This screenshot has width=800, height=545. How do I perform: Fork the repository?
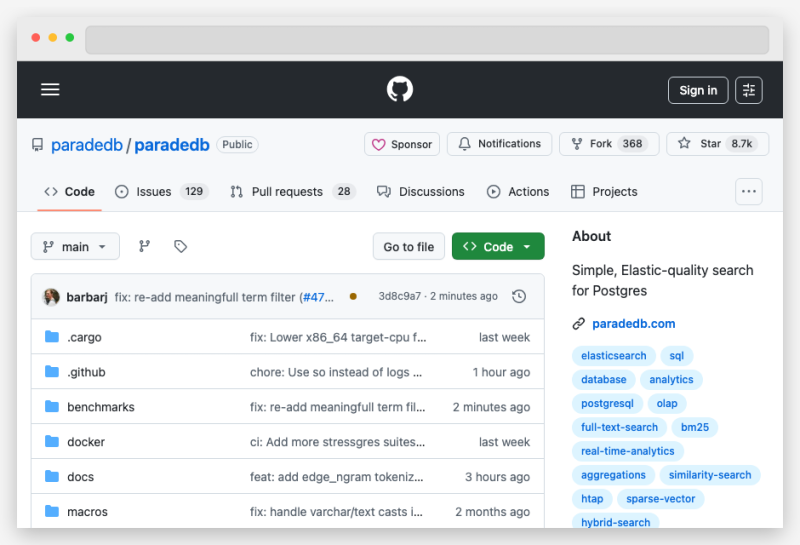(609, 144)
